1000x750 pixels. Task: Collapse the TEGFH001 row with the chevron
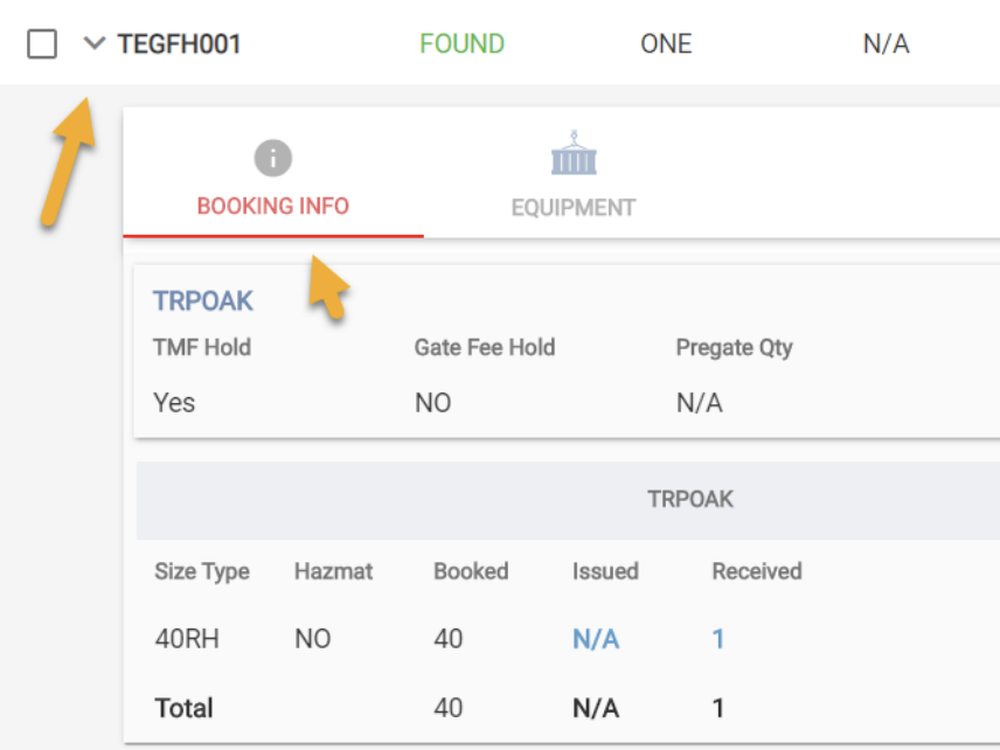(x=94, y=44)
